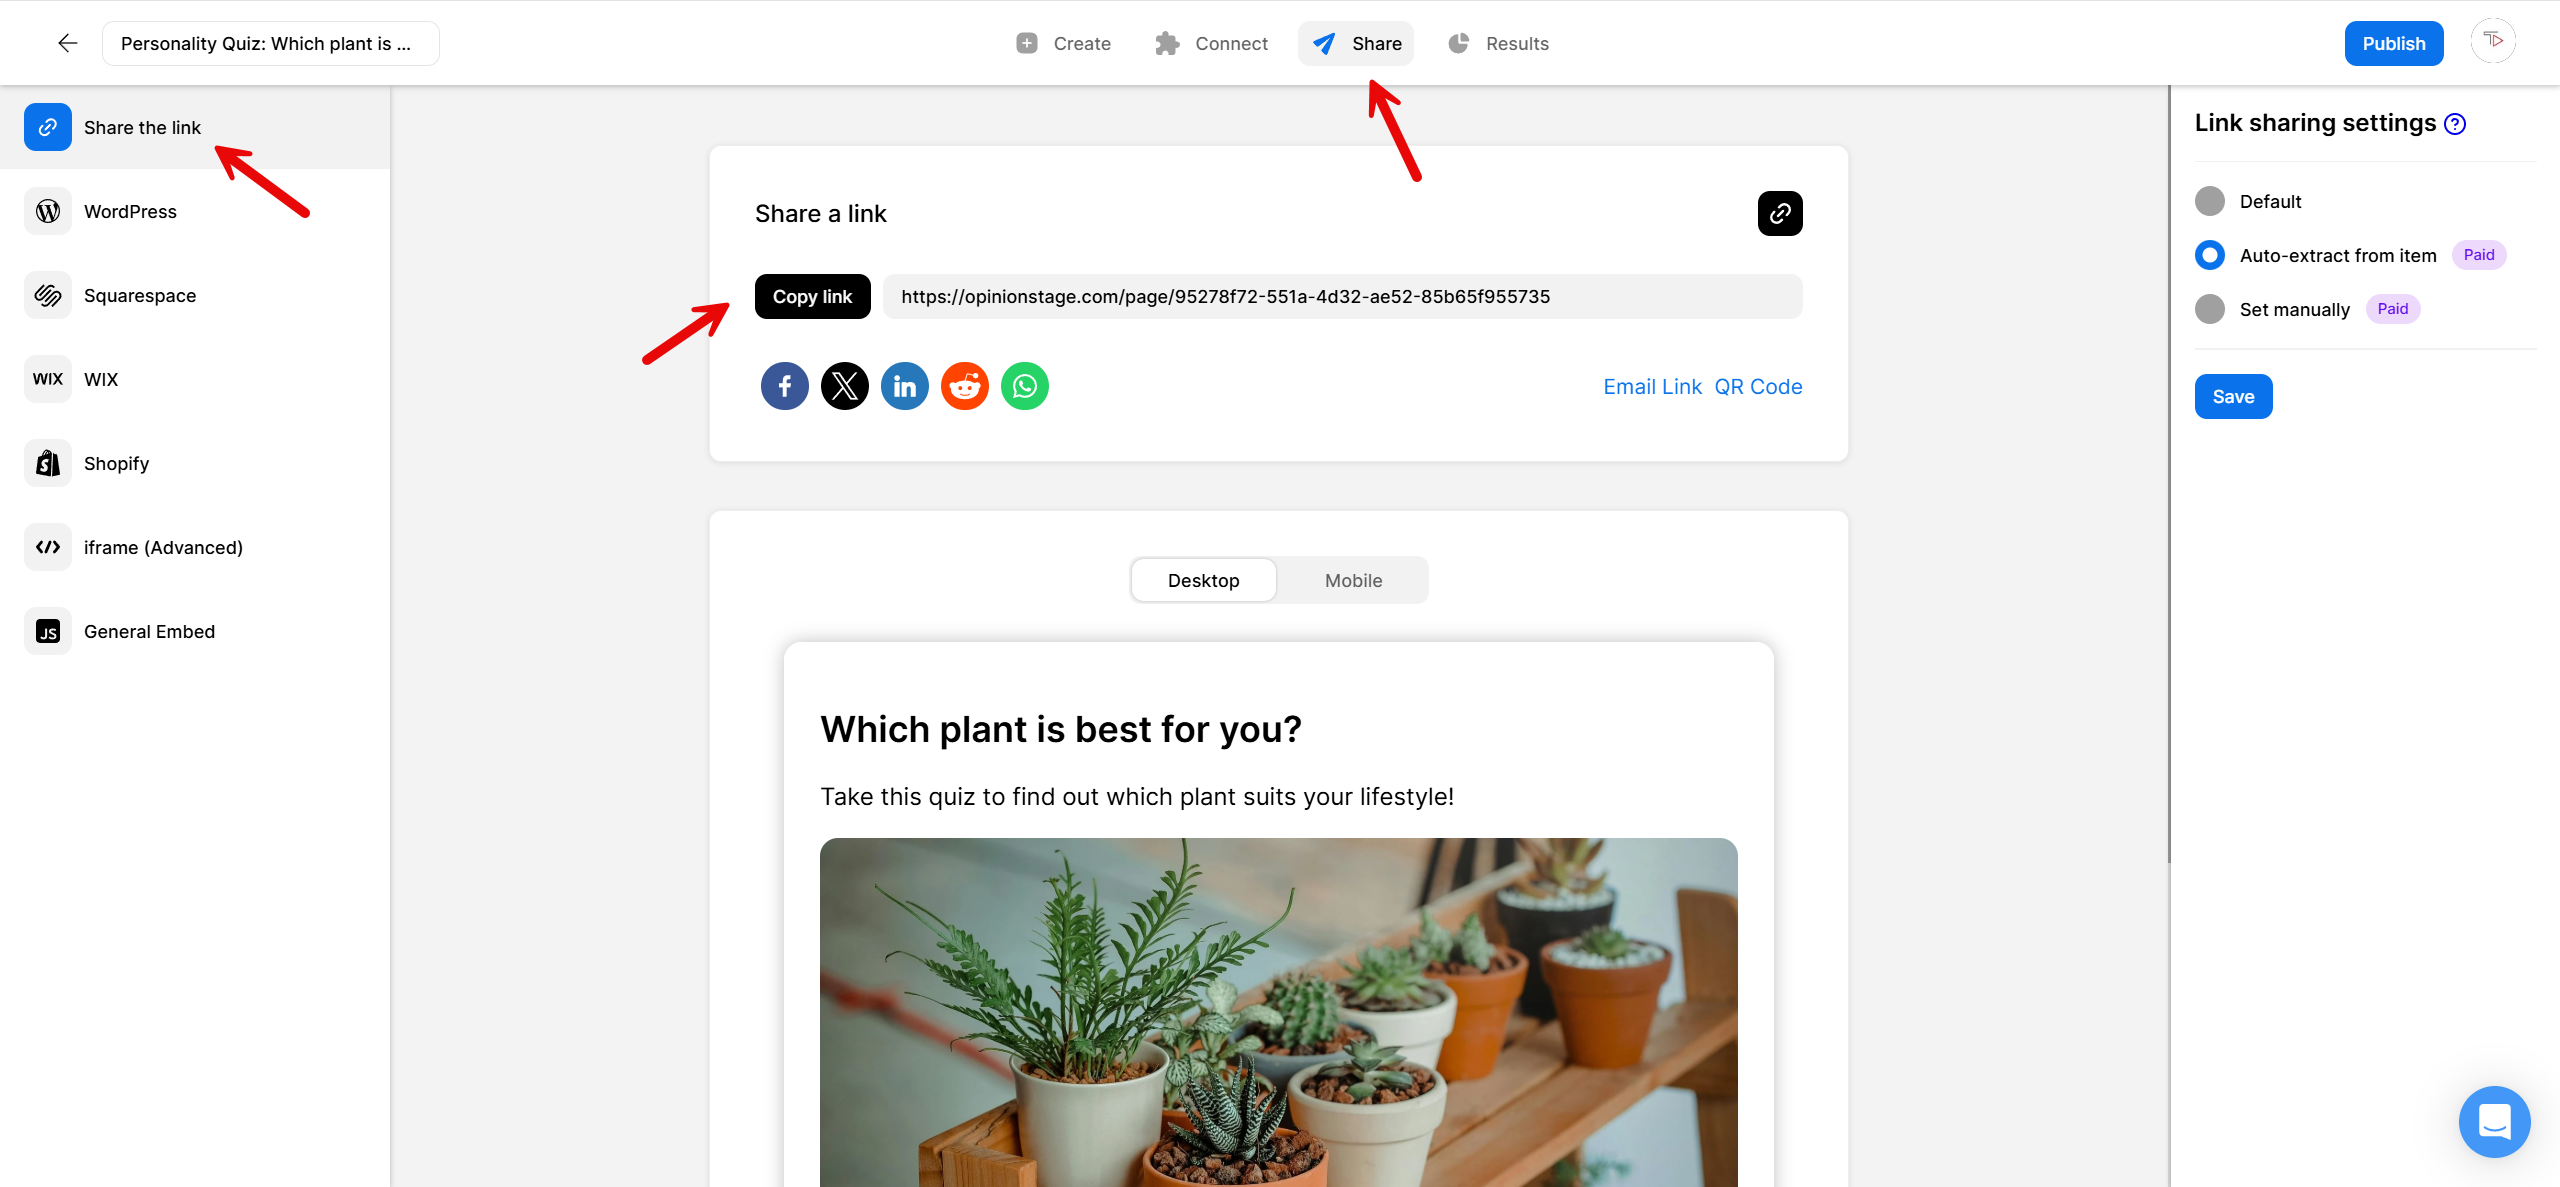
Task: Share quiz via WhatsApp
Action: pos(1025,386)
